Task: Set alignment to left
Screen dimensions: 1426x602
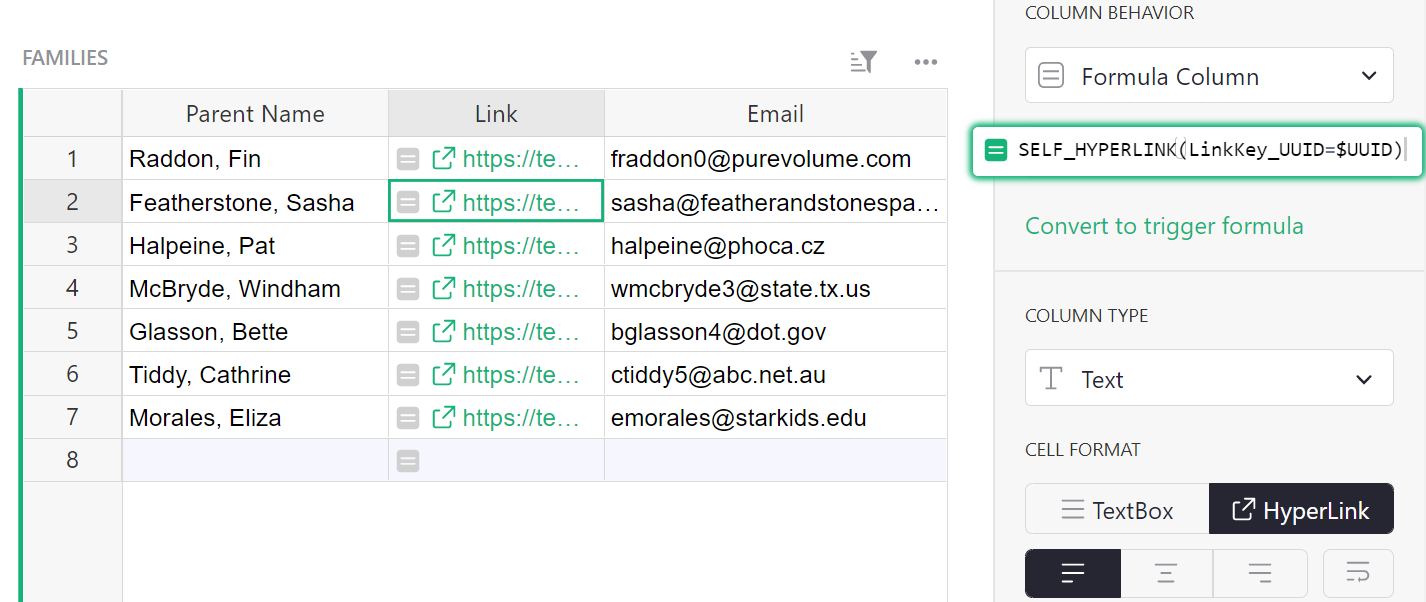Action: tap(1073, 573)
